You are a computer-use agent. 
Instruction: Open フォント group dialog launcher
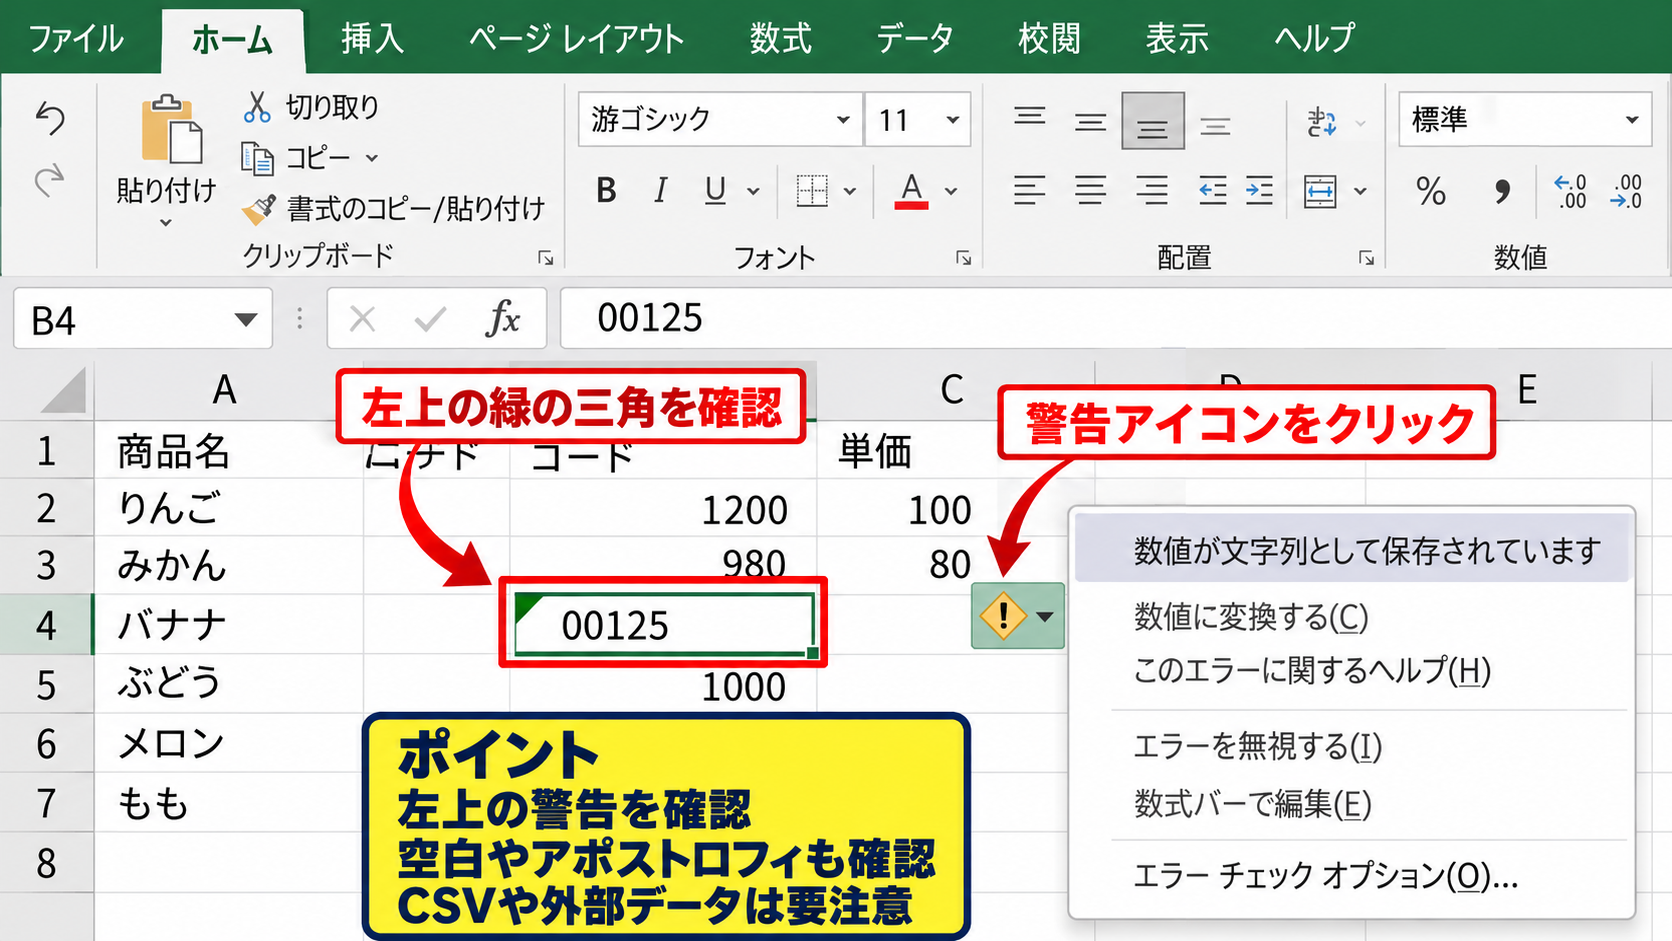click(x=964, y=258)
